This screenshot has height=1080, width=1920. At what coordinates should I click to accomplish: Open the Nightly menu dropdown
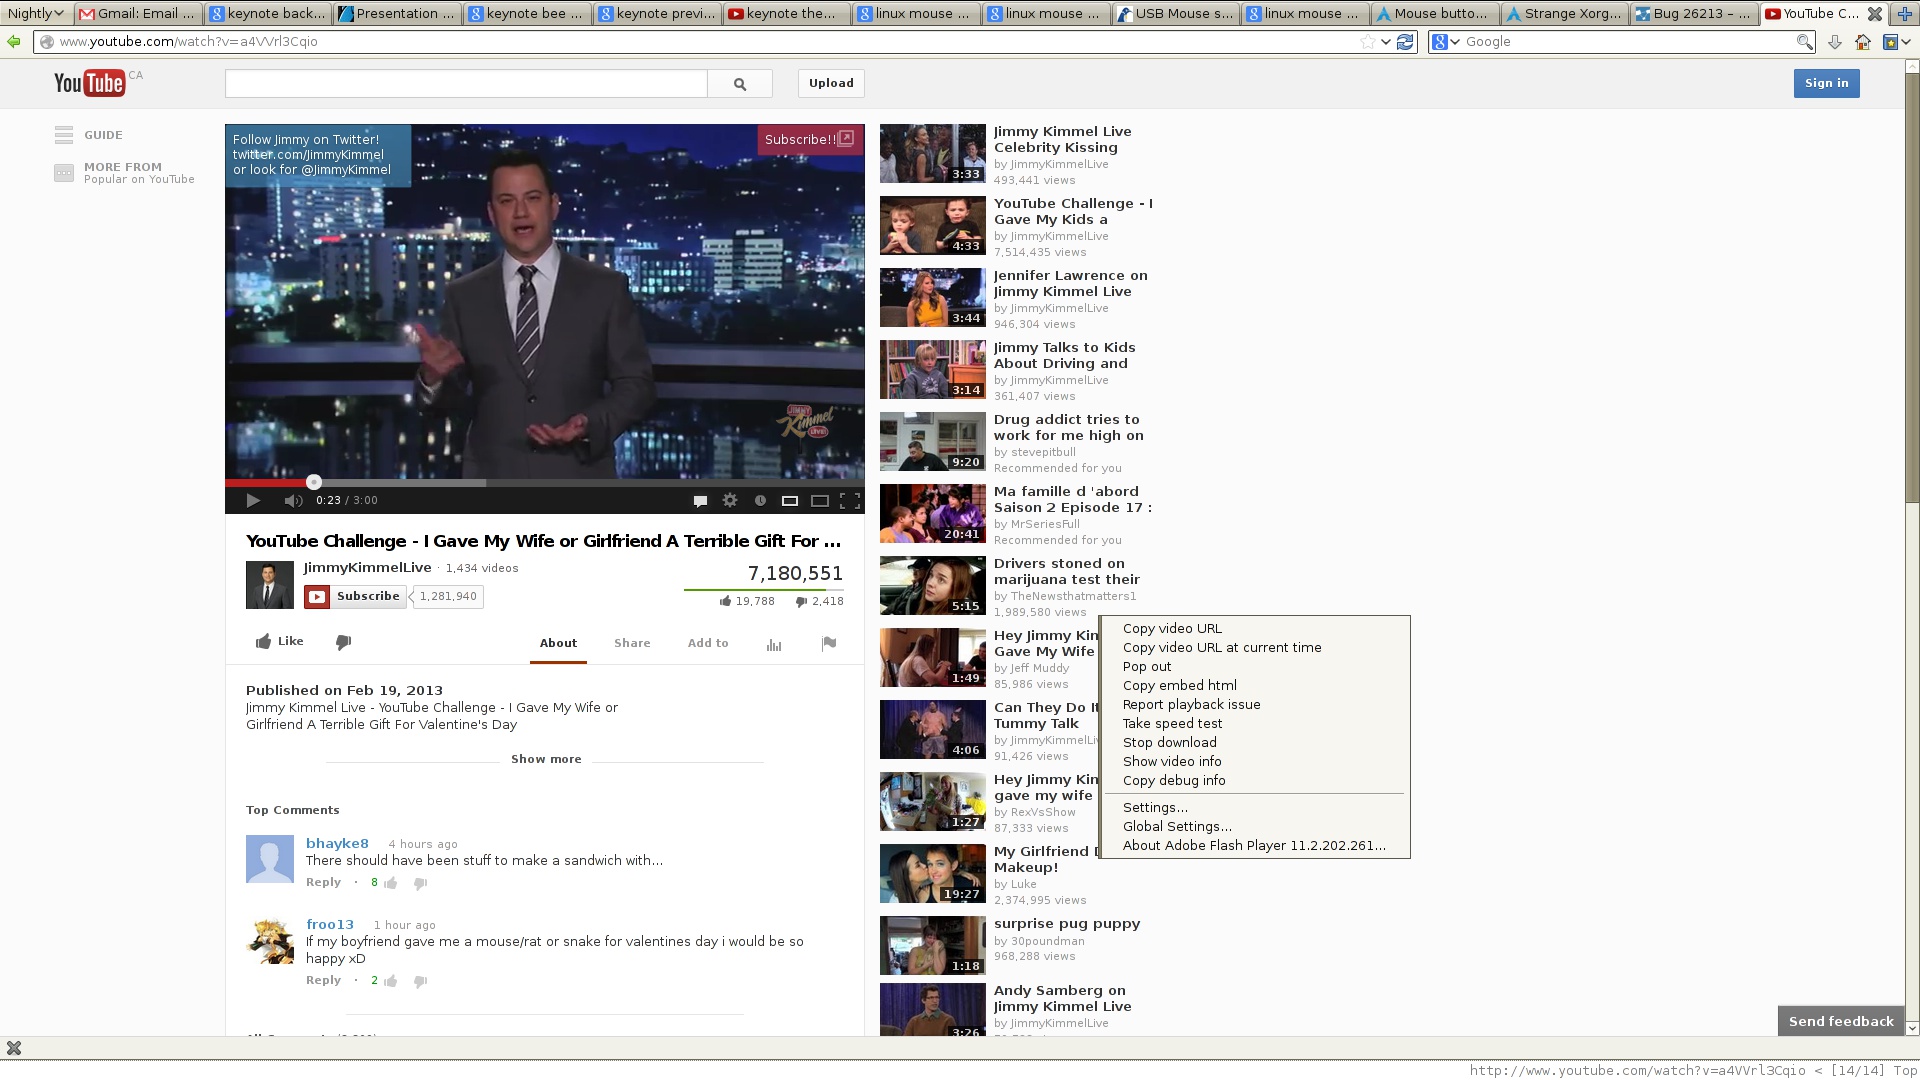click(x=36, y=13)
